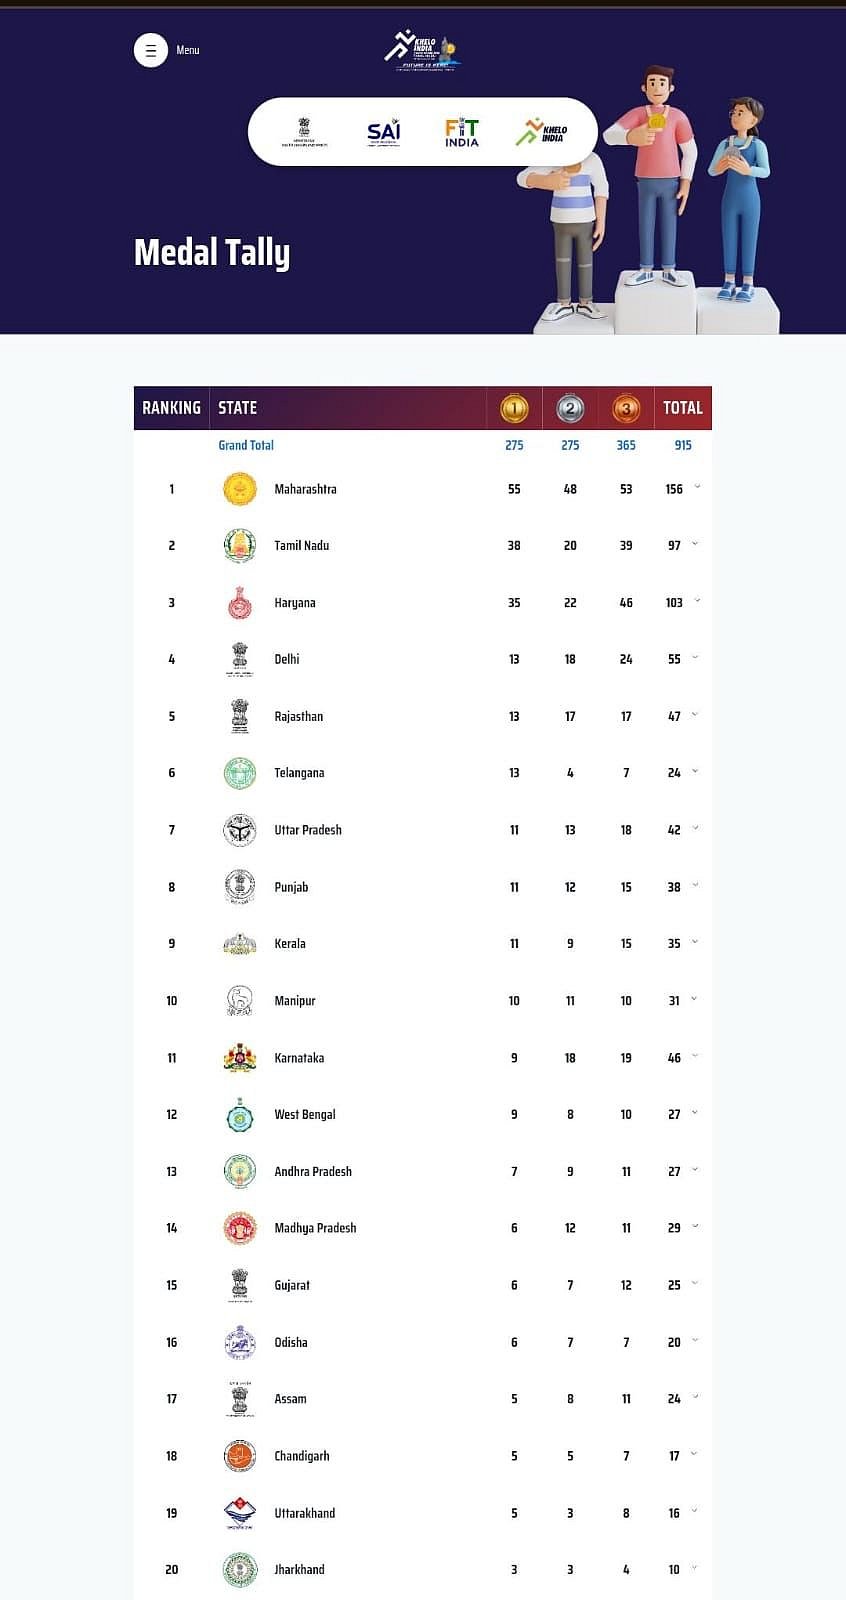Click the silver medal column icon
846x1600 pixels.
pos(570,408)
